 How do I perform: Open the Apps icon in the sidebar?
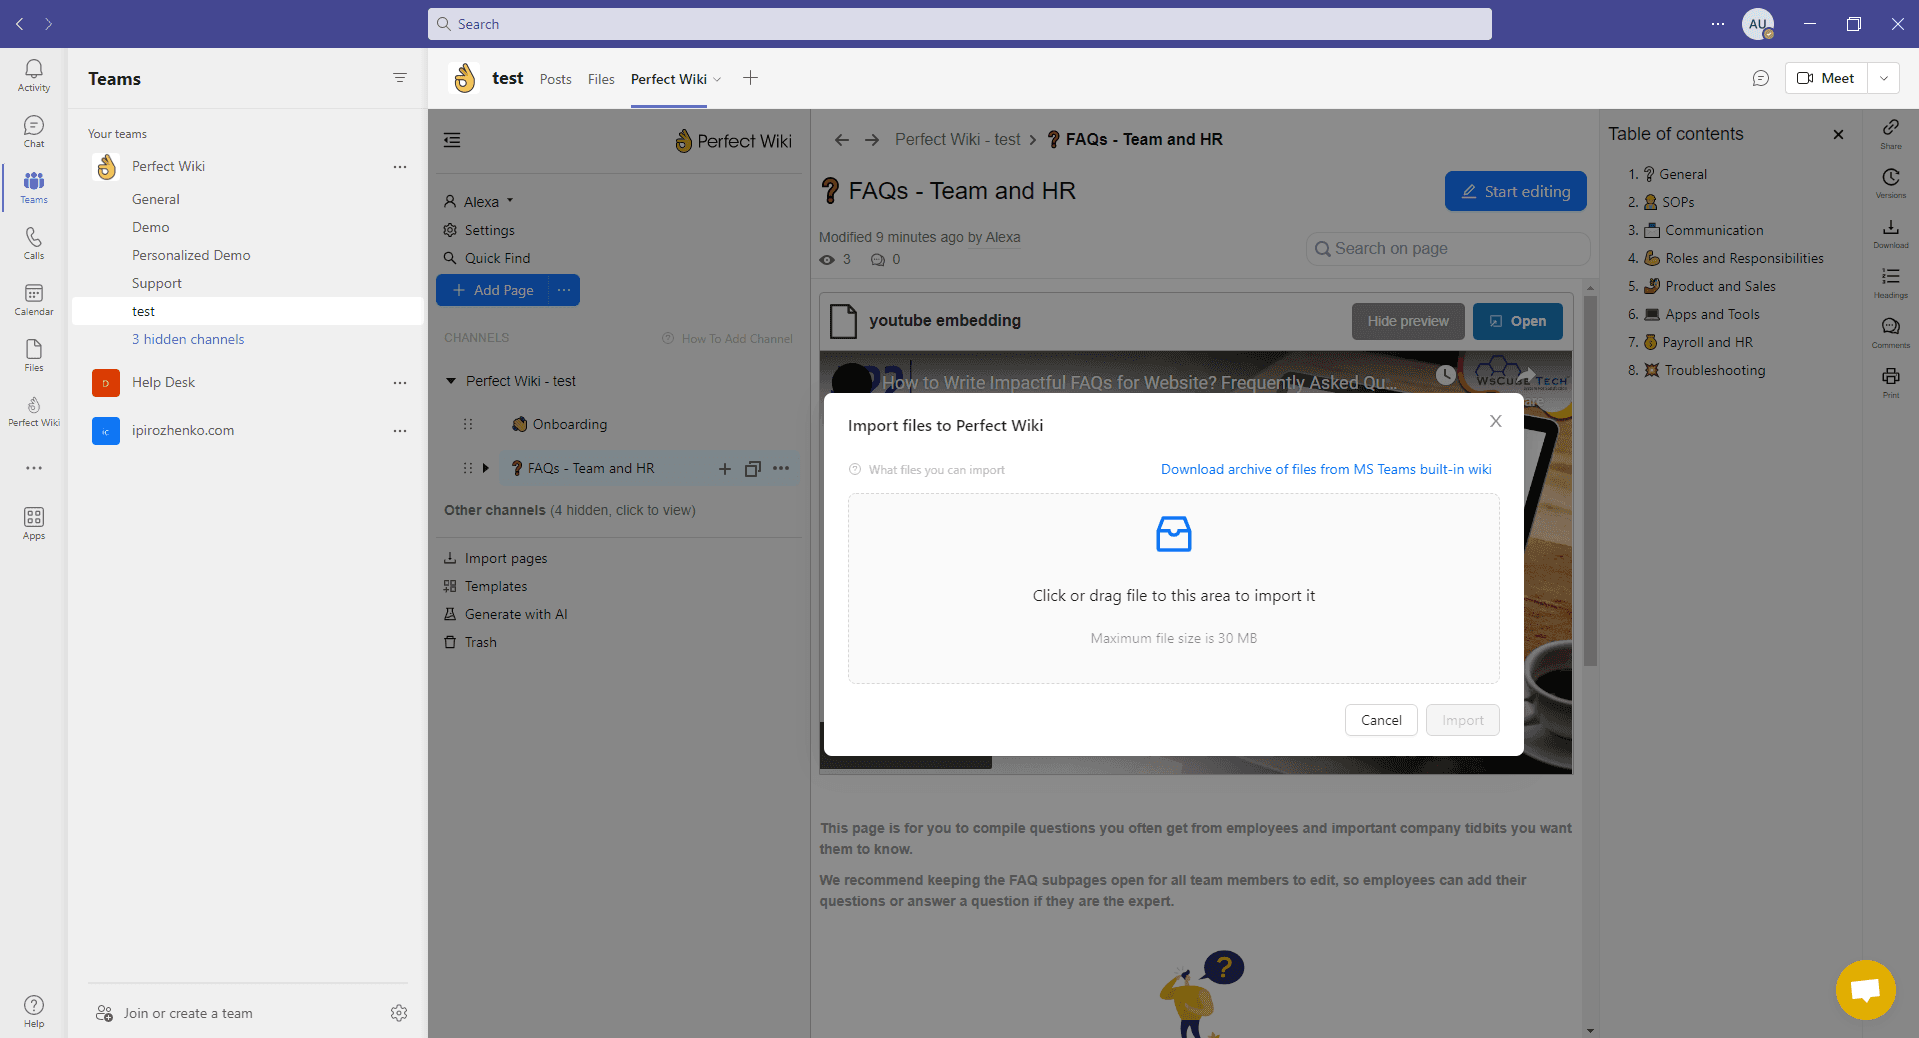[34, 523]
